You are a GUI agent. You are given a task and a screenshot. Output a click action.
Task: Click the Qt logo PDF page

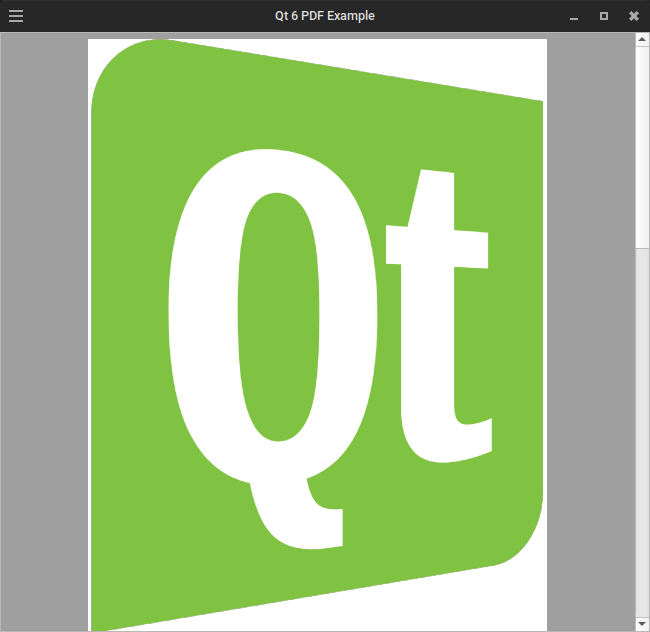point(317,335)
